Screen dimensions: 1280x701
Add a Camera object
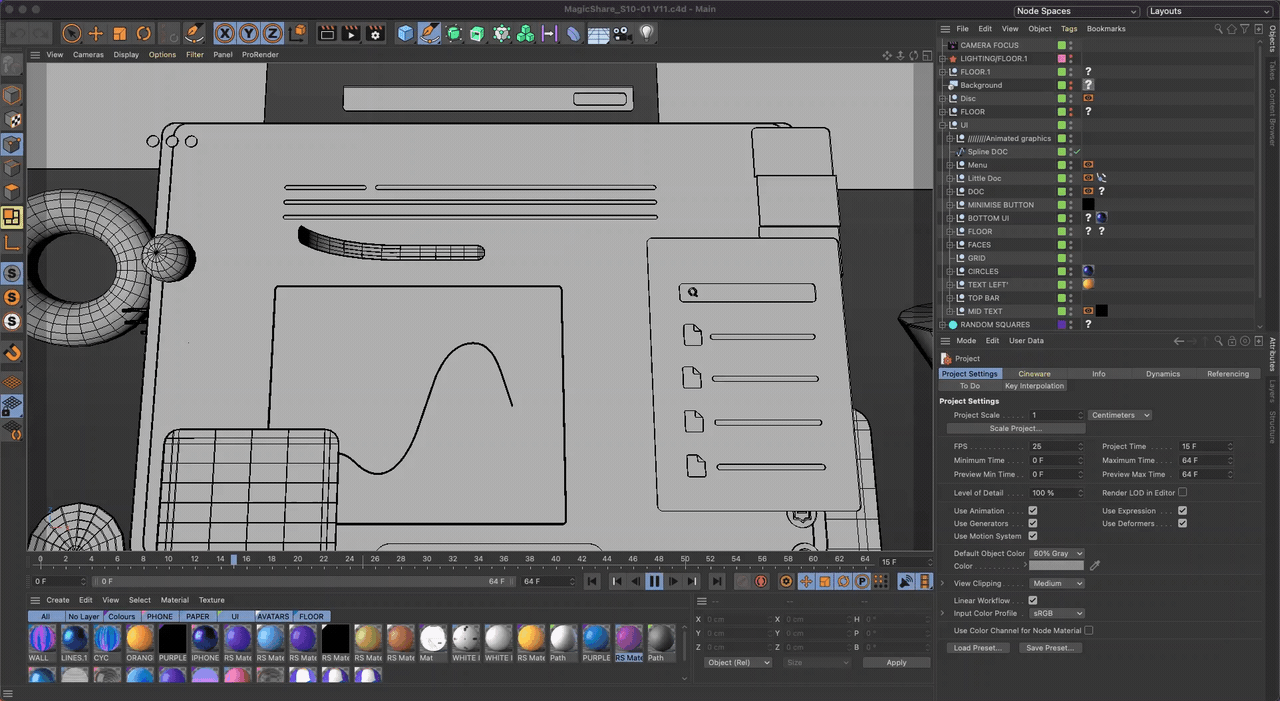622,34
